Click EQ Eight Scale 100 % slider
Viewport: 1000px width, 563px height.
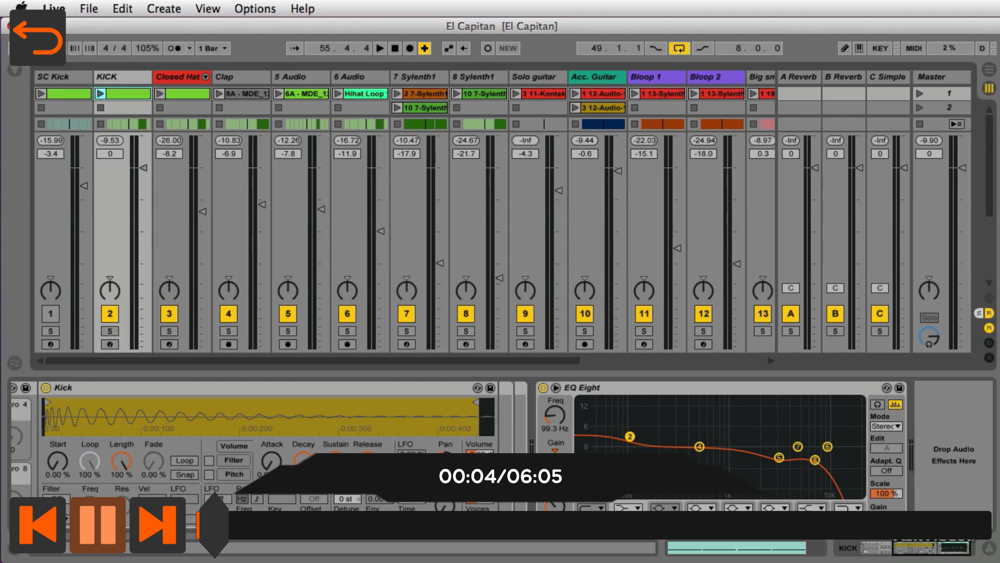coord(886,494)
